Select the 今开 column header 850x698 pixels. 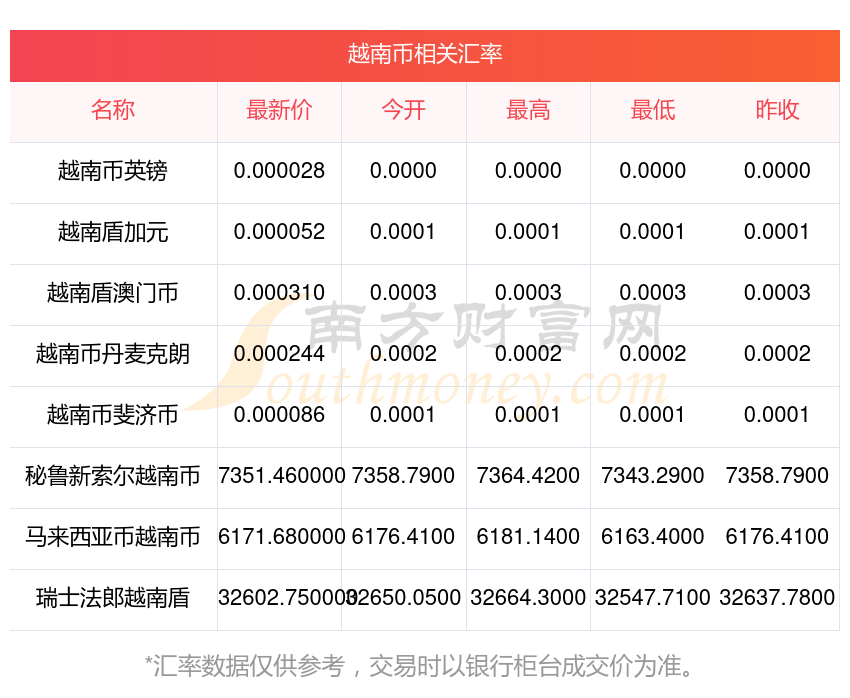(403, 110)
